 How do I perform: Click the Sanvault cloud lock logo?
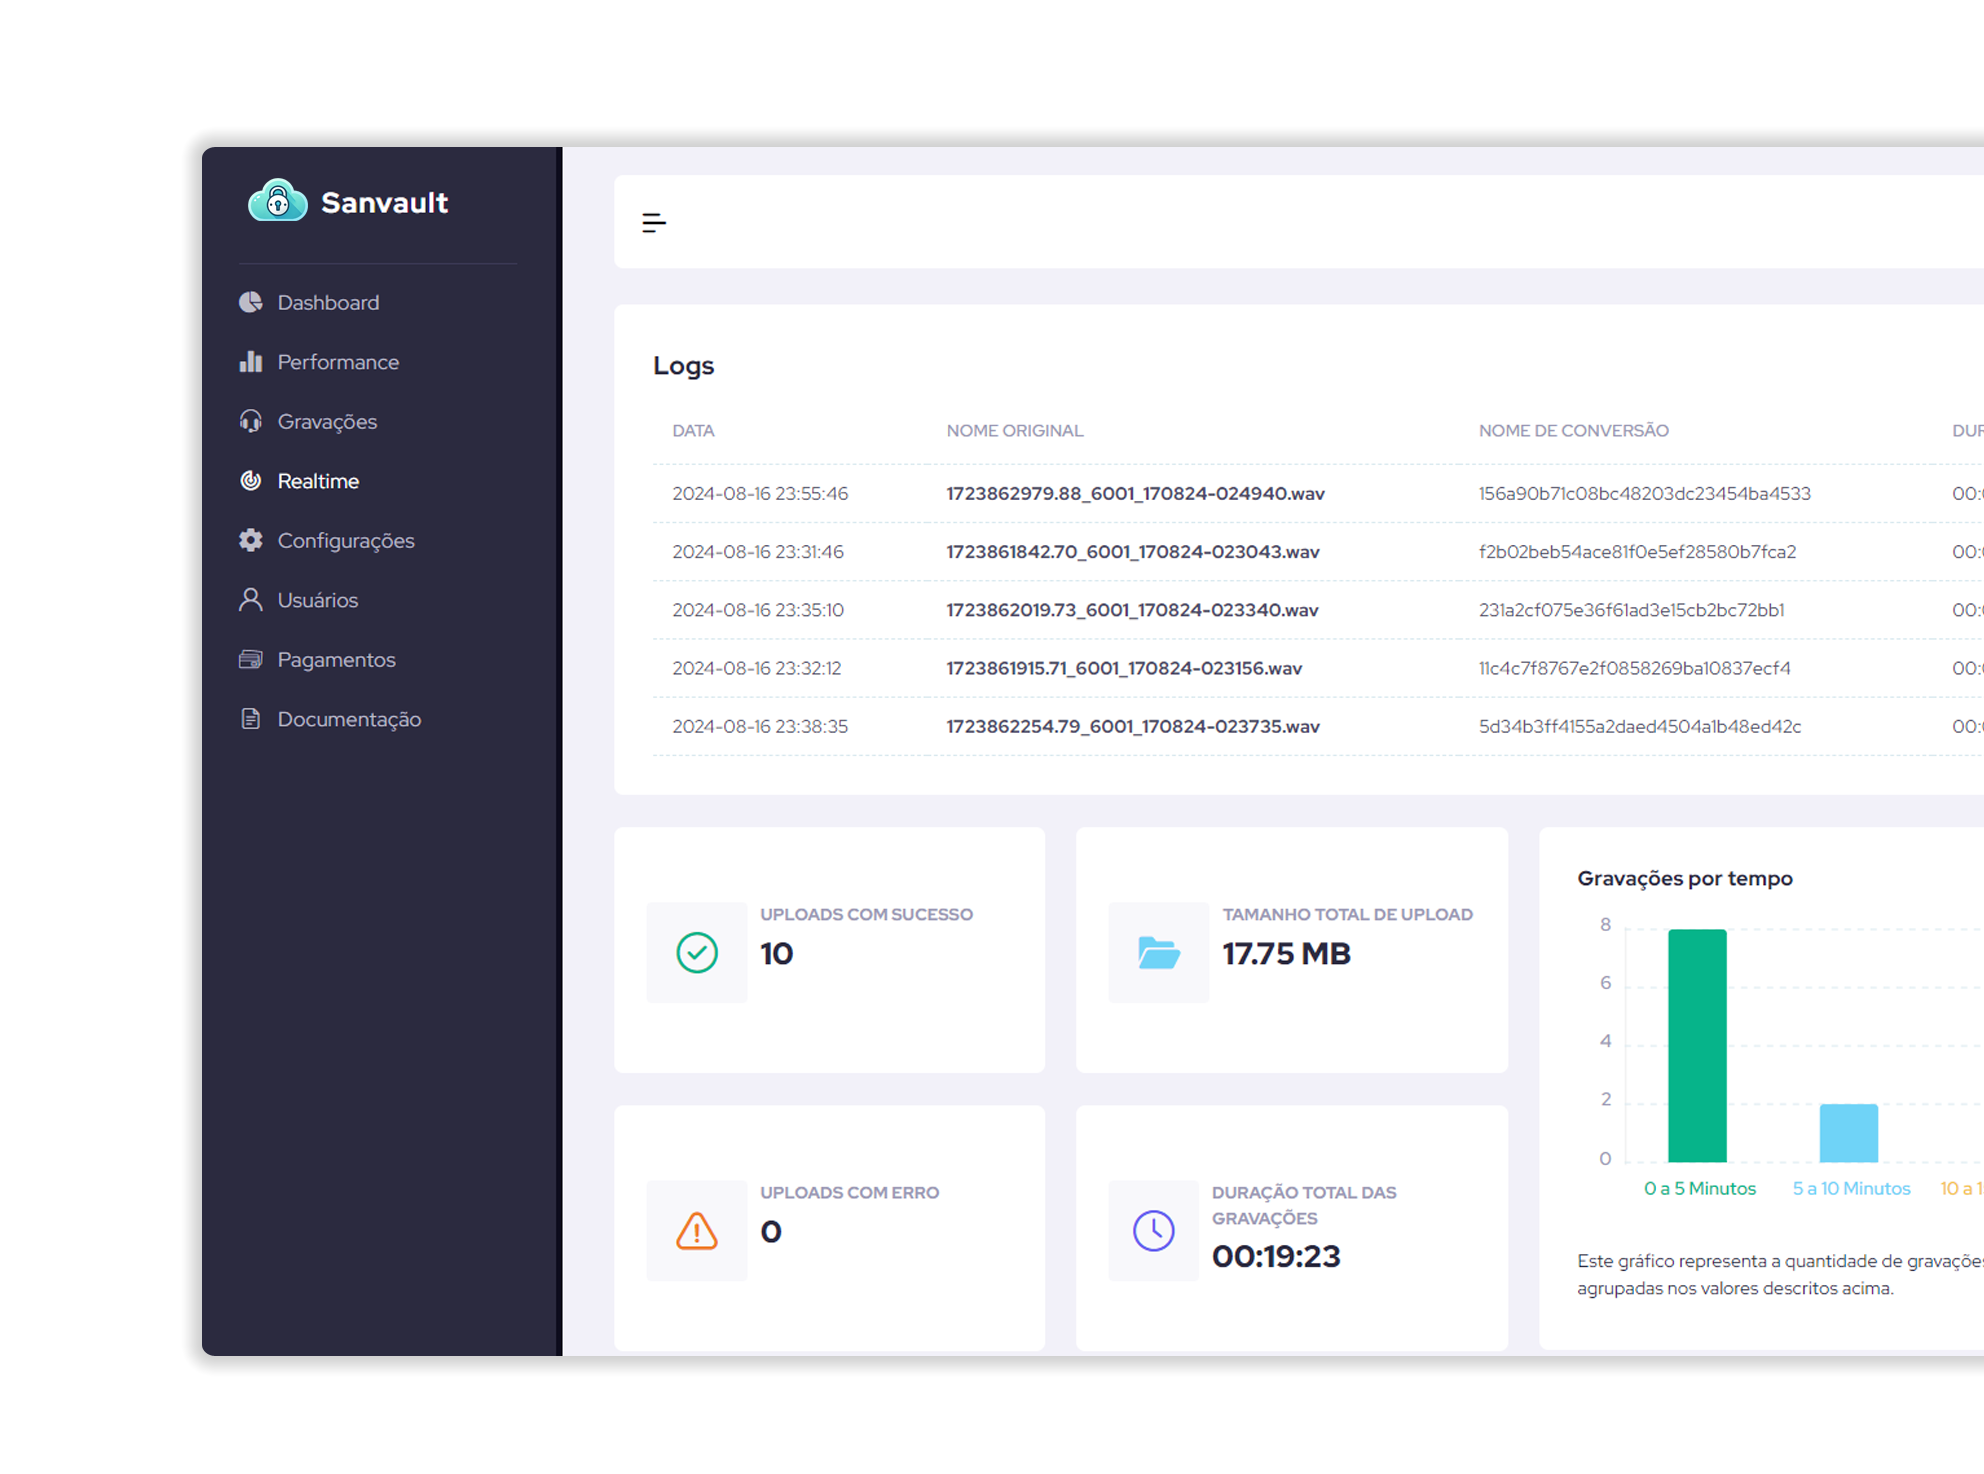pyautogui.click(x=277, y=201)
